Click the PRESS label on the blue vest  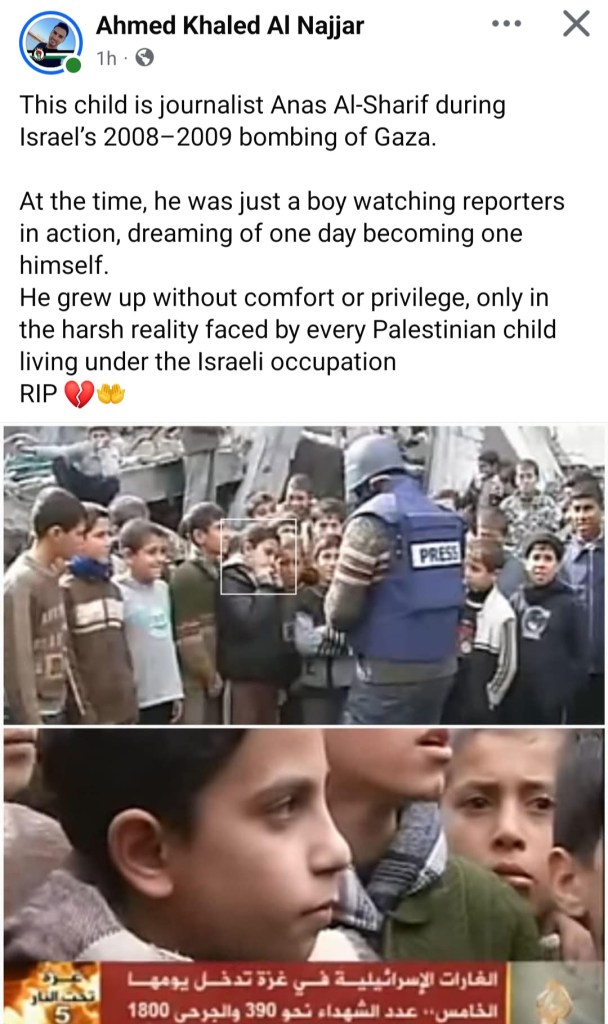point(436,554)
